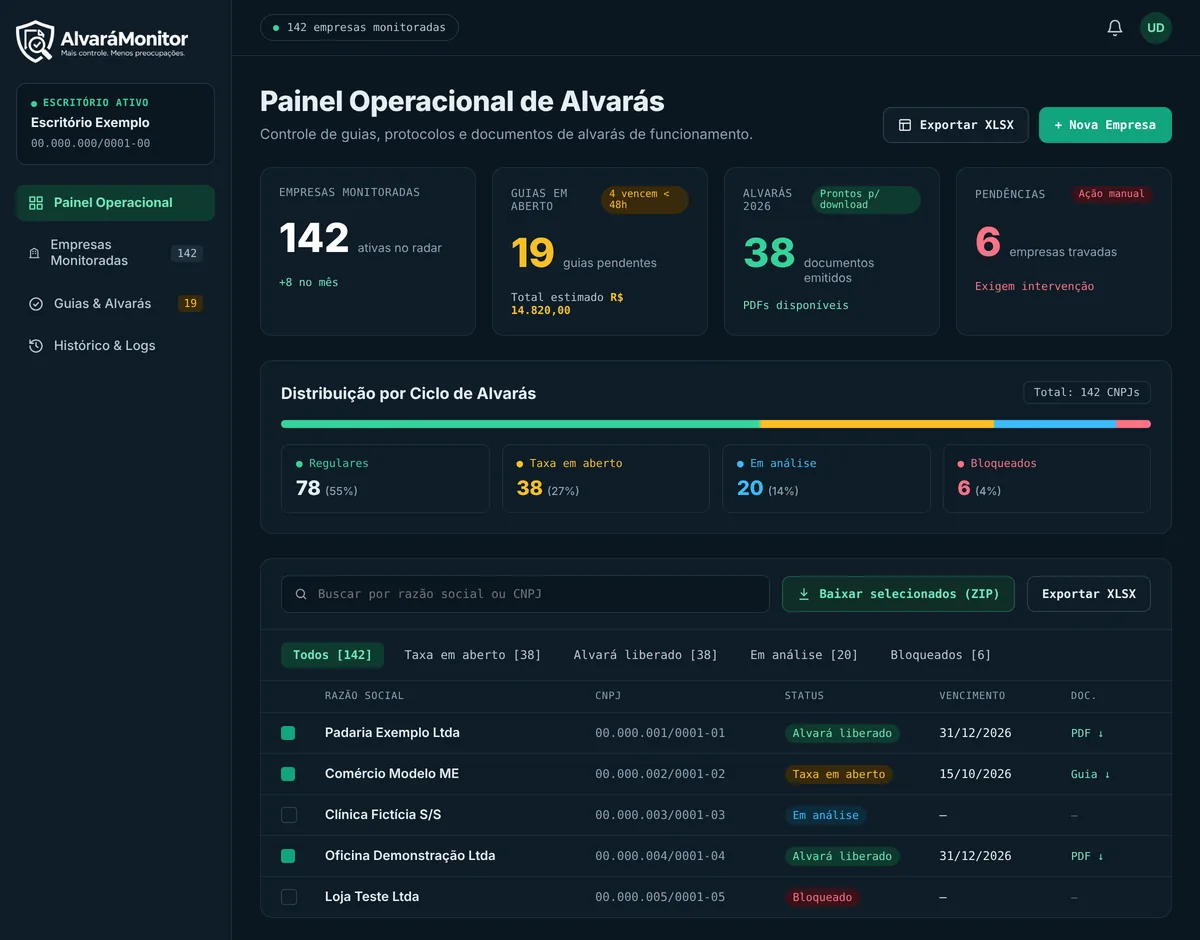Download PDF for Padaria Exemplo Ltda

pyautogui.click(x=1087, y=733)
